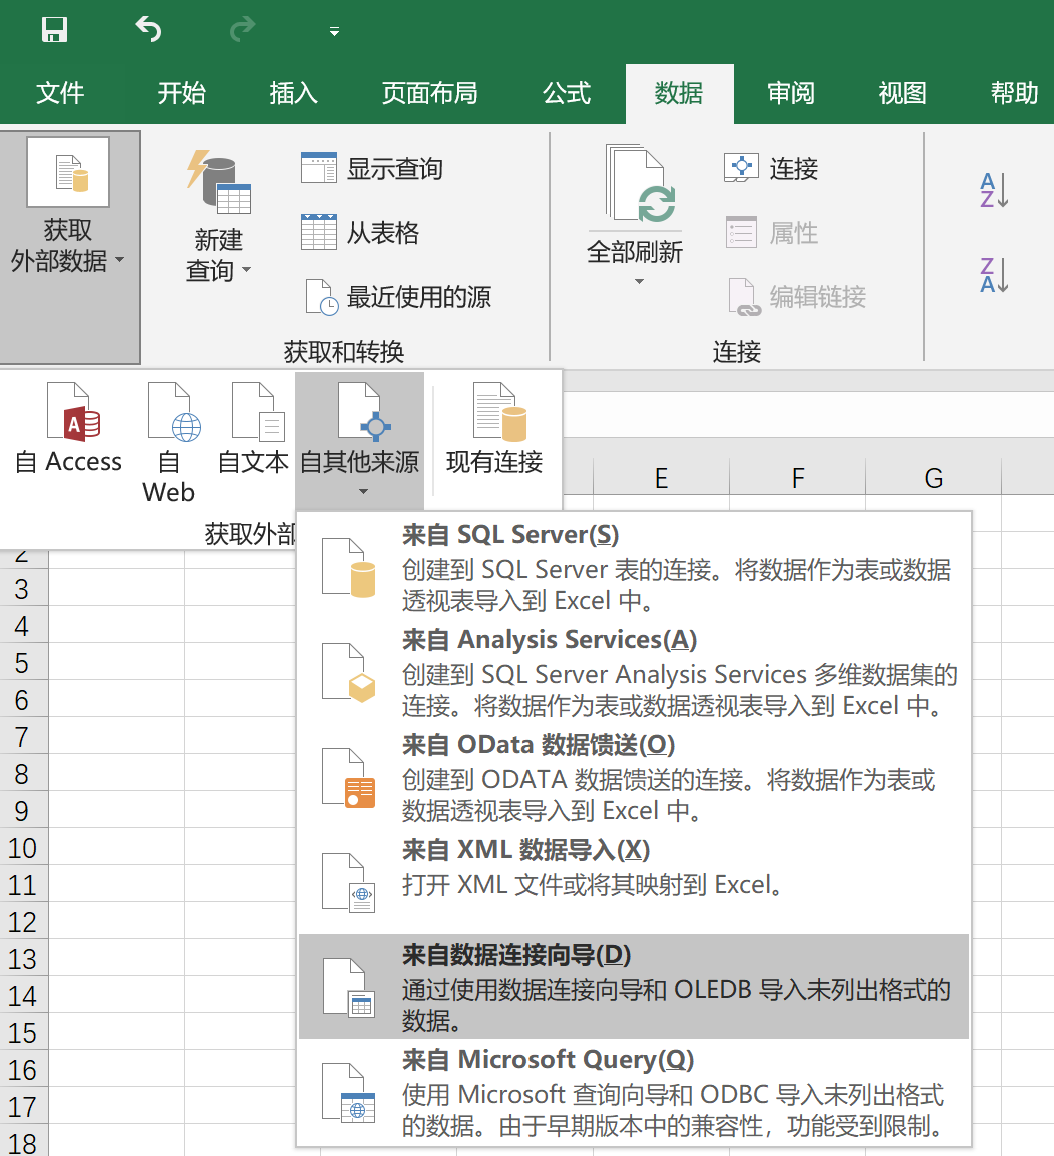Click 从表格
The width and height of the screenshot is (1054, 1156).
[x=360, y=233]
